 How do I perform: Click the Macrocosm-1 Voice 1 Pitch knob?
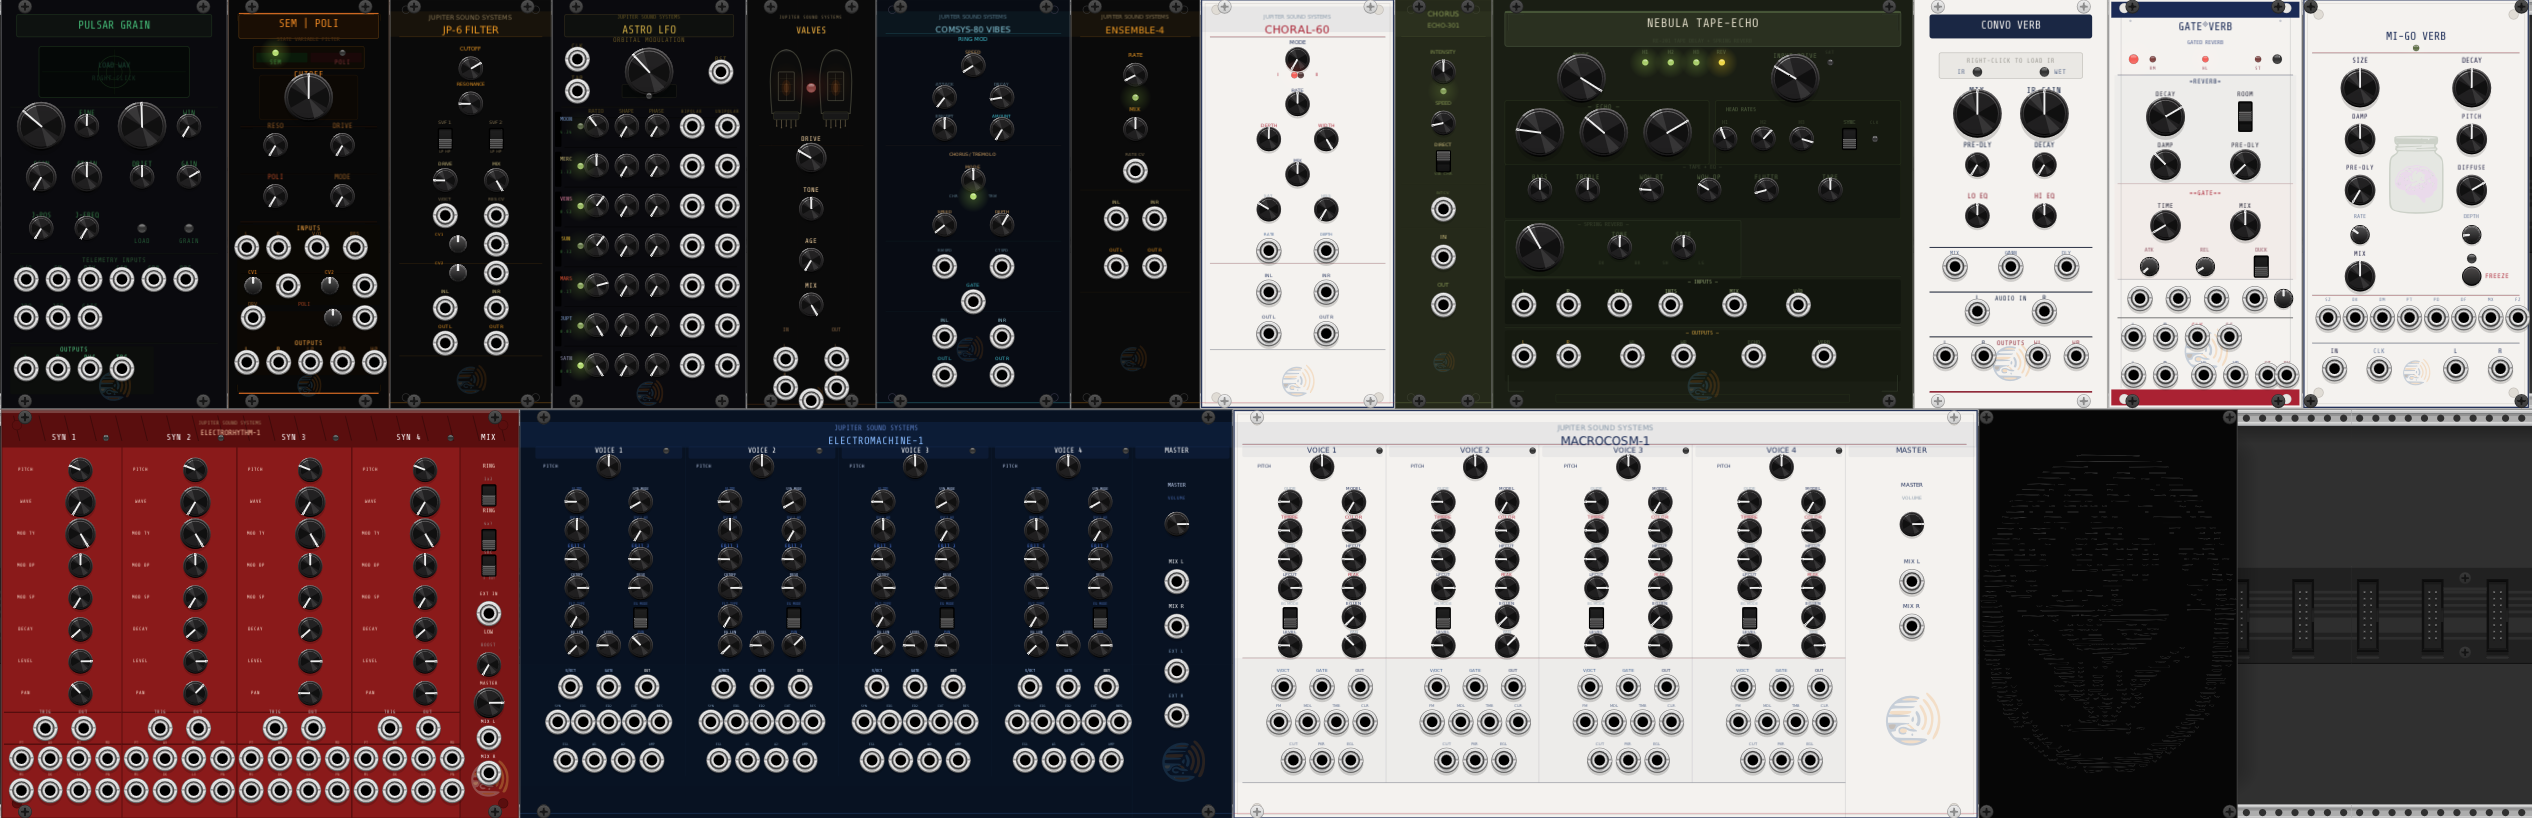[x=1322, y=466]
